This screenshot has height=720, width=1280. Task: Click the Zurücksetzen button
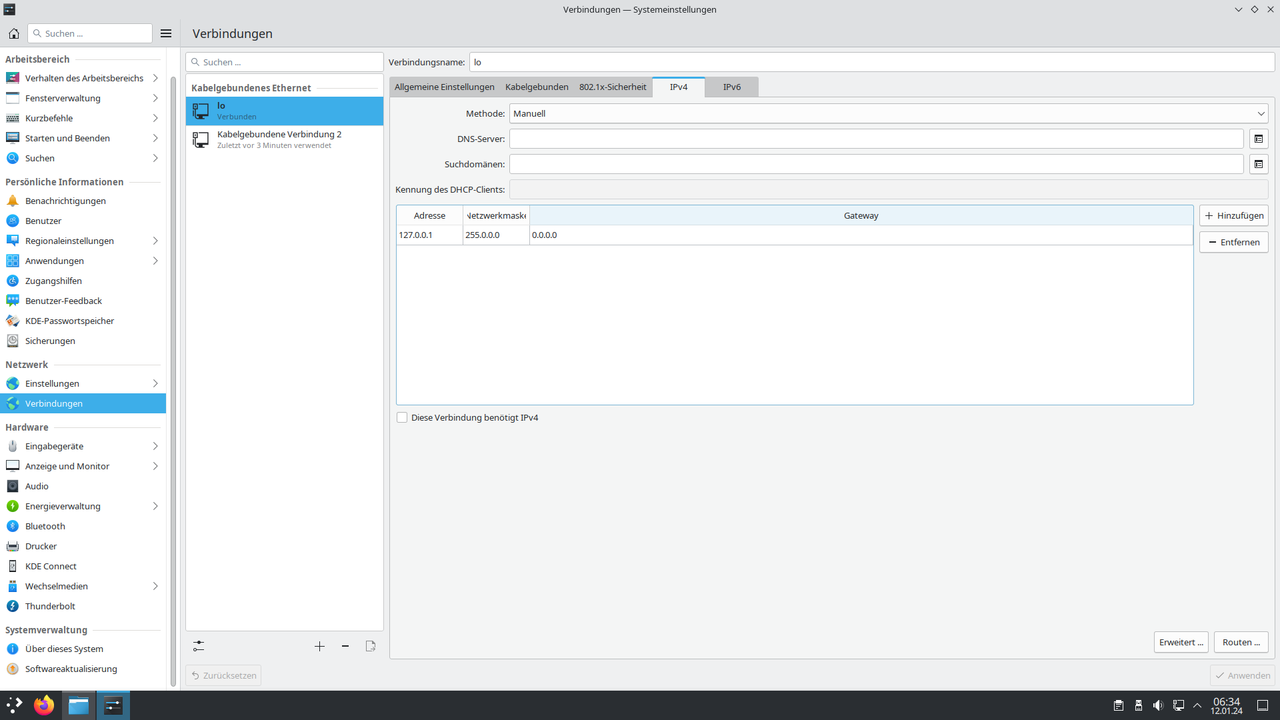pyautogui.click(x=224, y=675)
